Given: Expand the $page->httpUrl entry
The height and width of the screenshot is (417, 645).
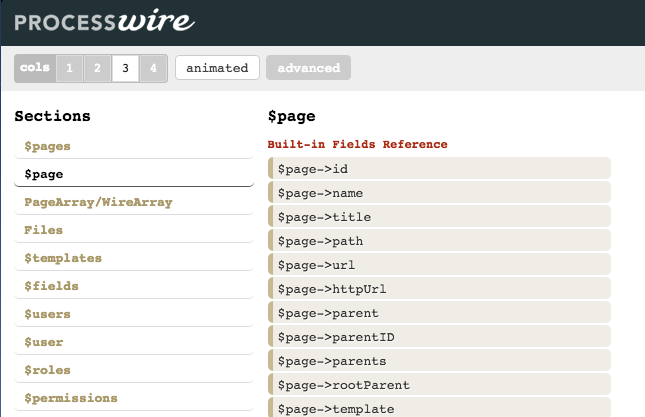Looking at the screenshot, I should coord(439,288).
